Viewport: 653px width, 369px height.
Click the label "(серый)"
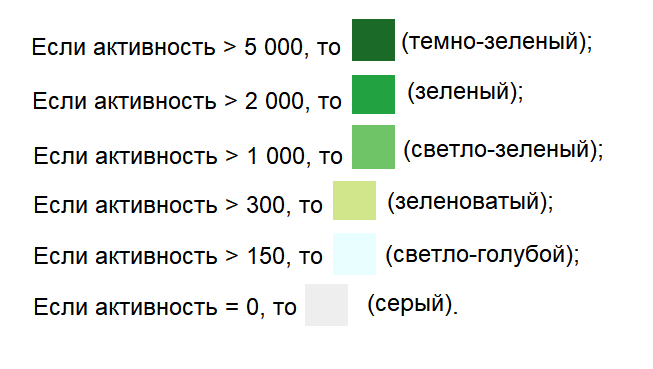point(410,304)
